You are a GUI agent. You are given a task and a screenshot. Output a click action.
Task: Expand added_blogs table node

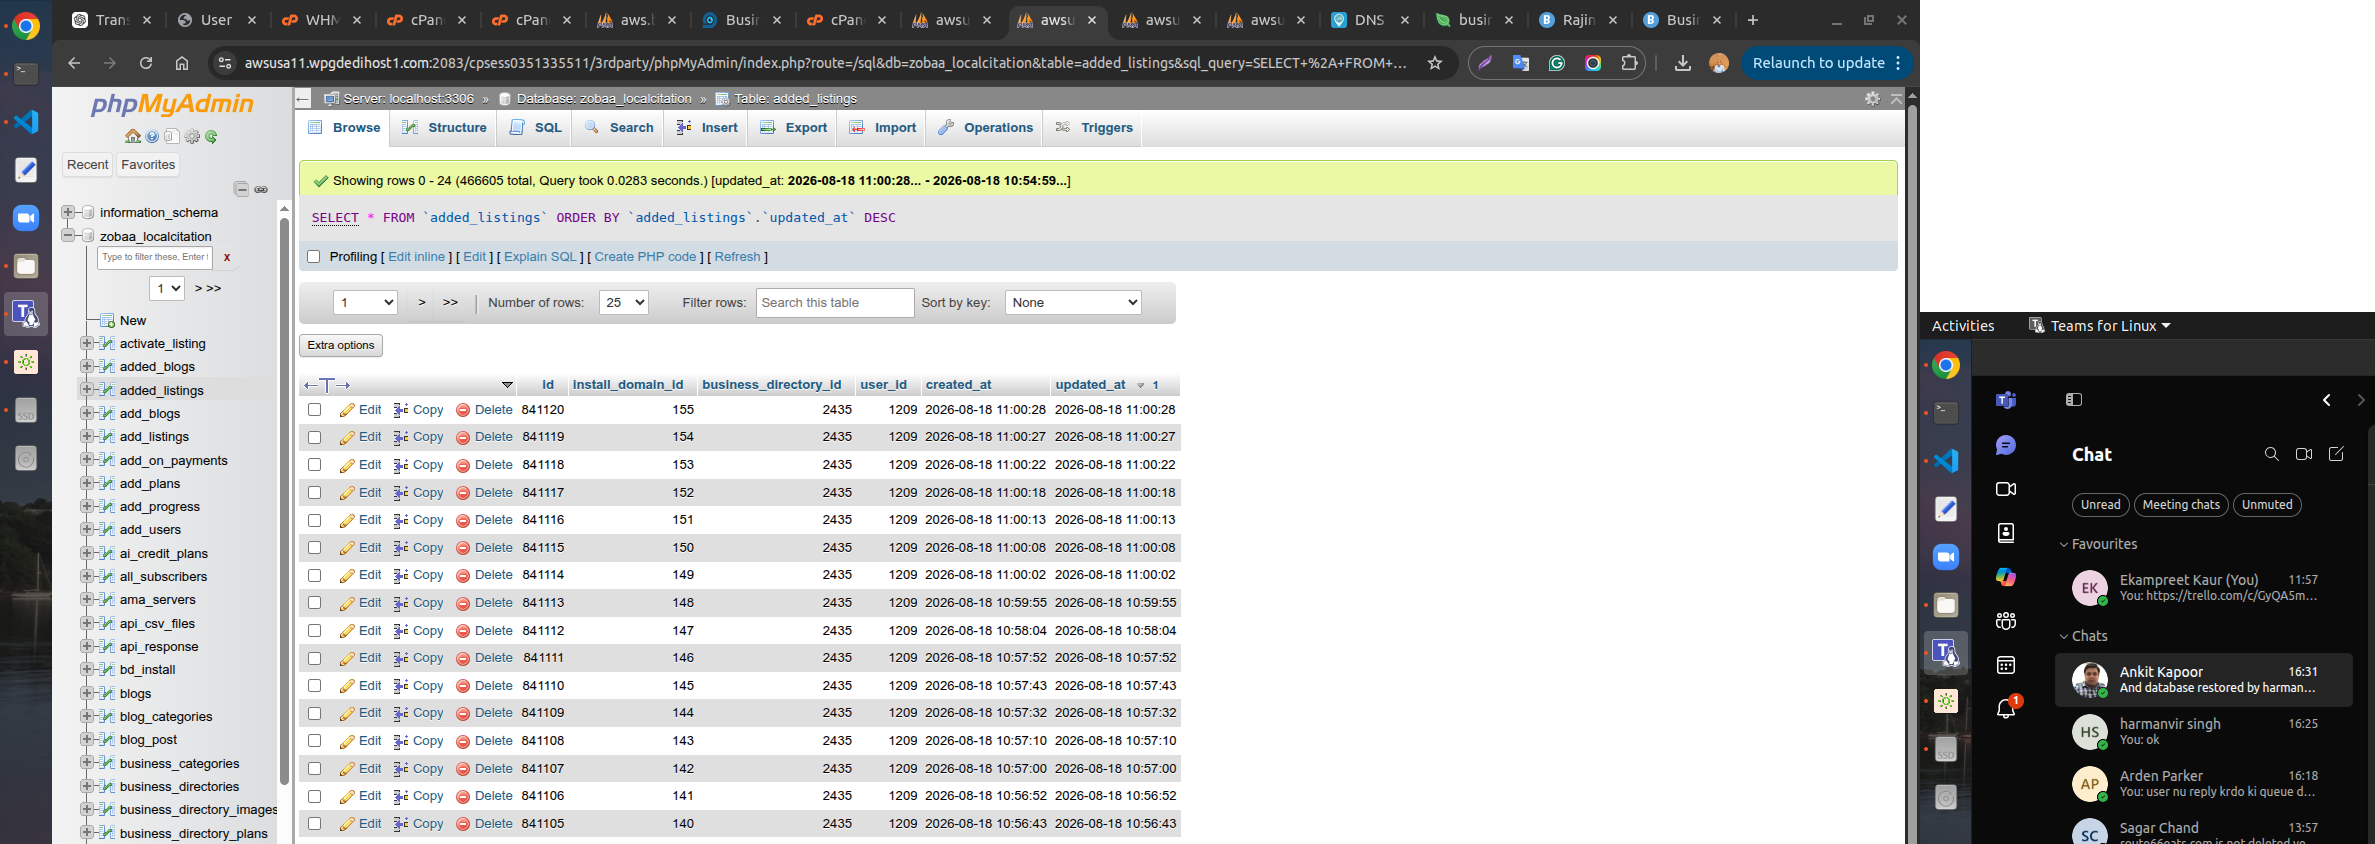coord(87,366)
